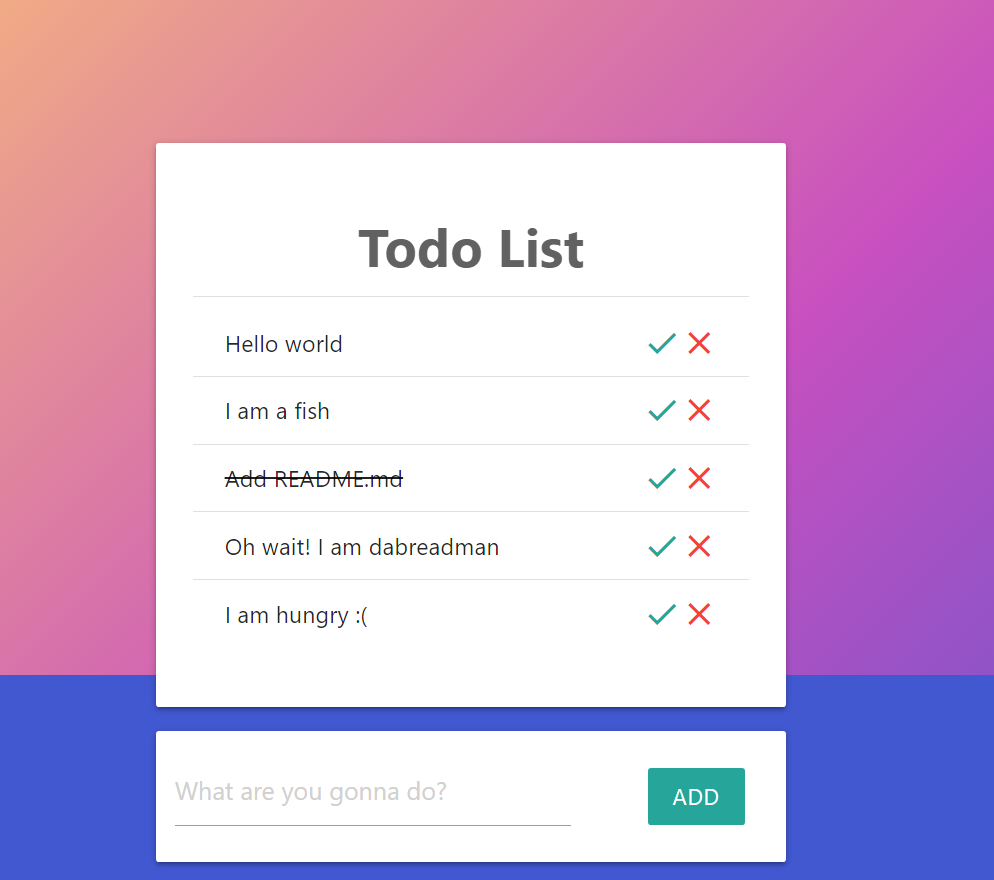The image size is (994, 880).
Task: Select the "I am a fish" text
Action: [x=277, y=411]
